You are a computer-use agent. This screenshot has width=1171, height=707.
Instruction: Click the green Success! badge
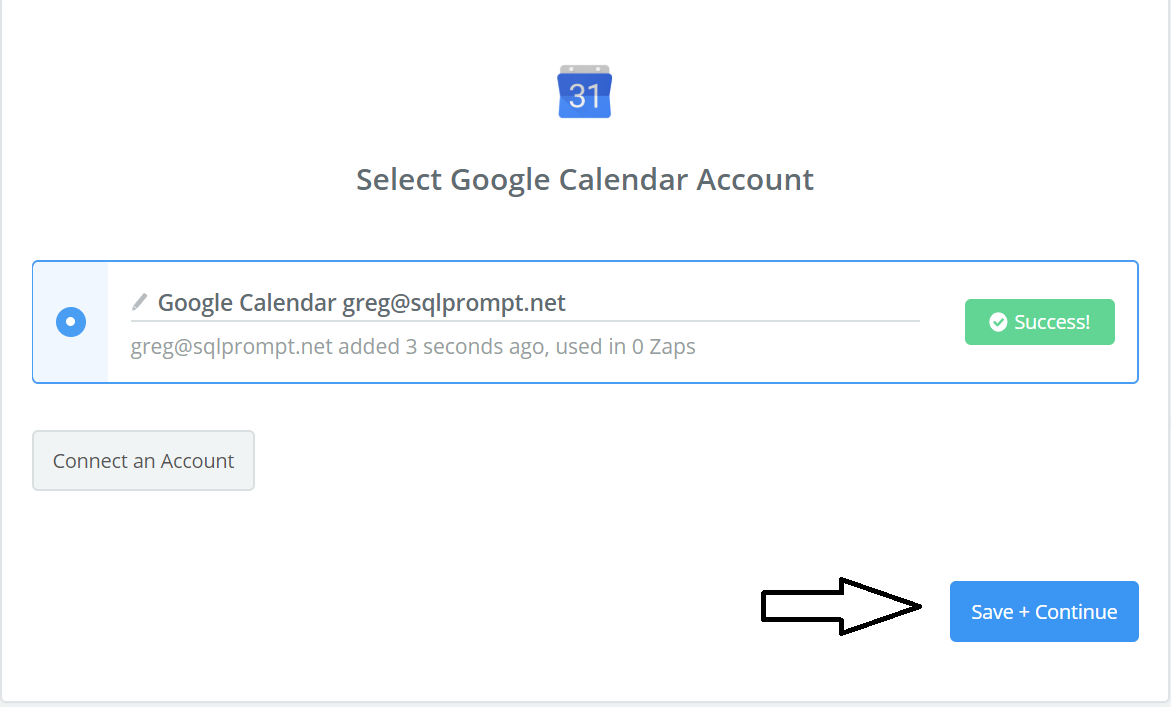click(1039, 322)
